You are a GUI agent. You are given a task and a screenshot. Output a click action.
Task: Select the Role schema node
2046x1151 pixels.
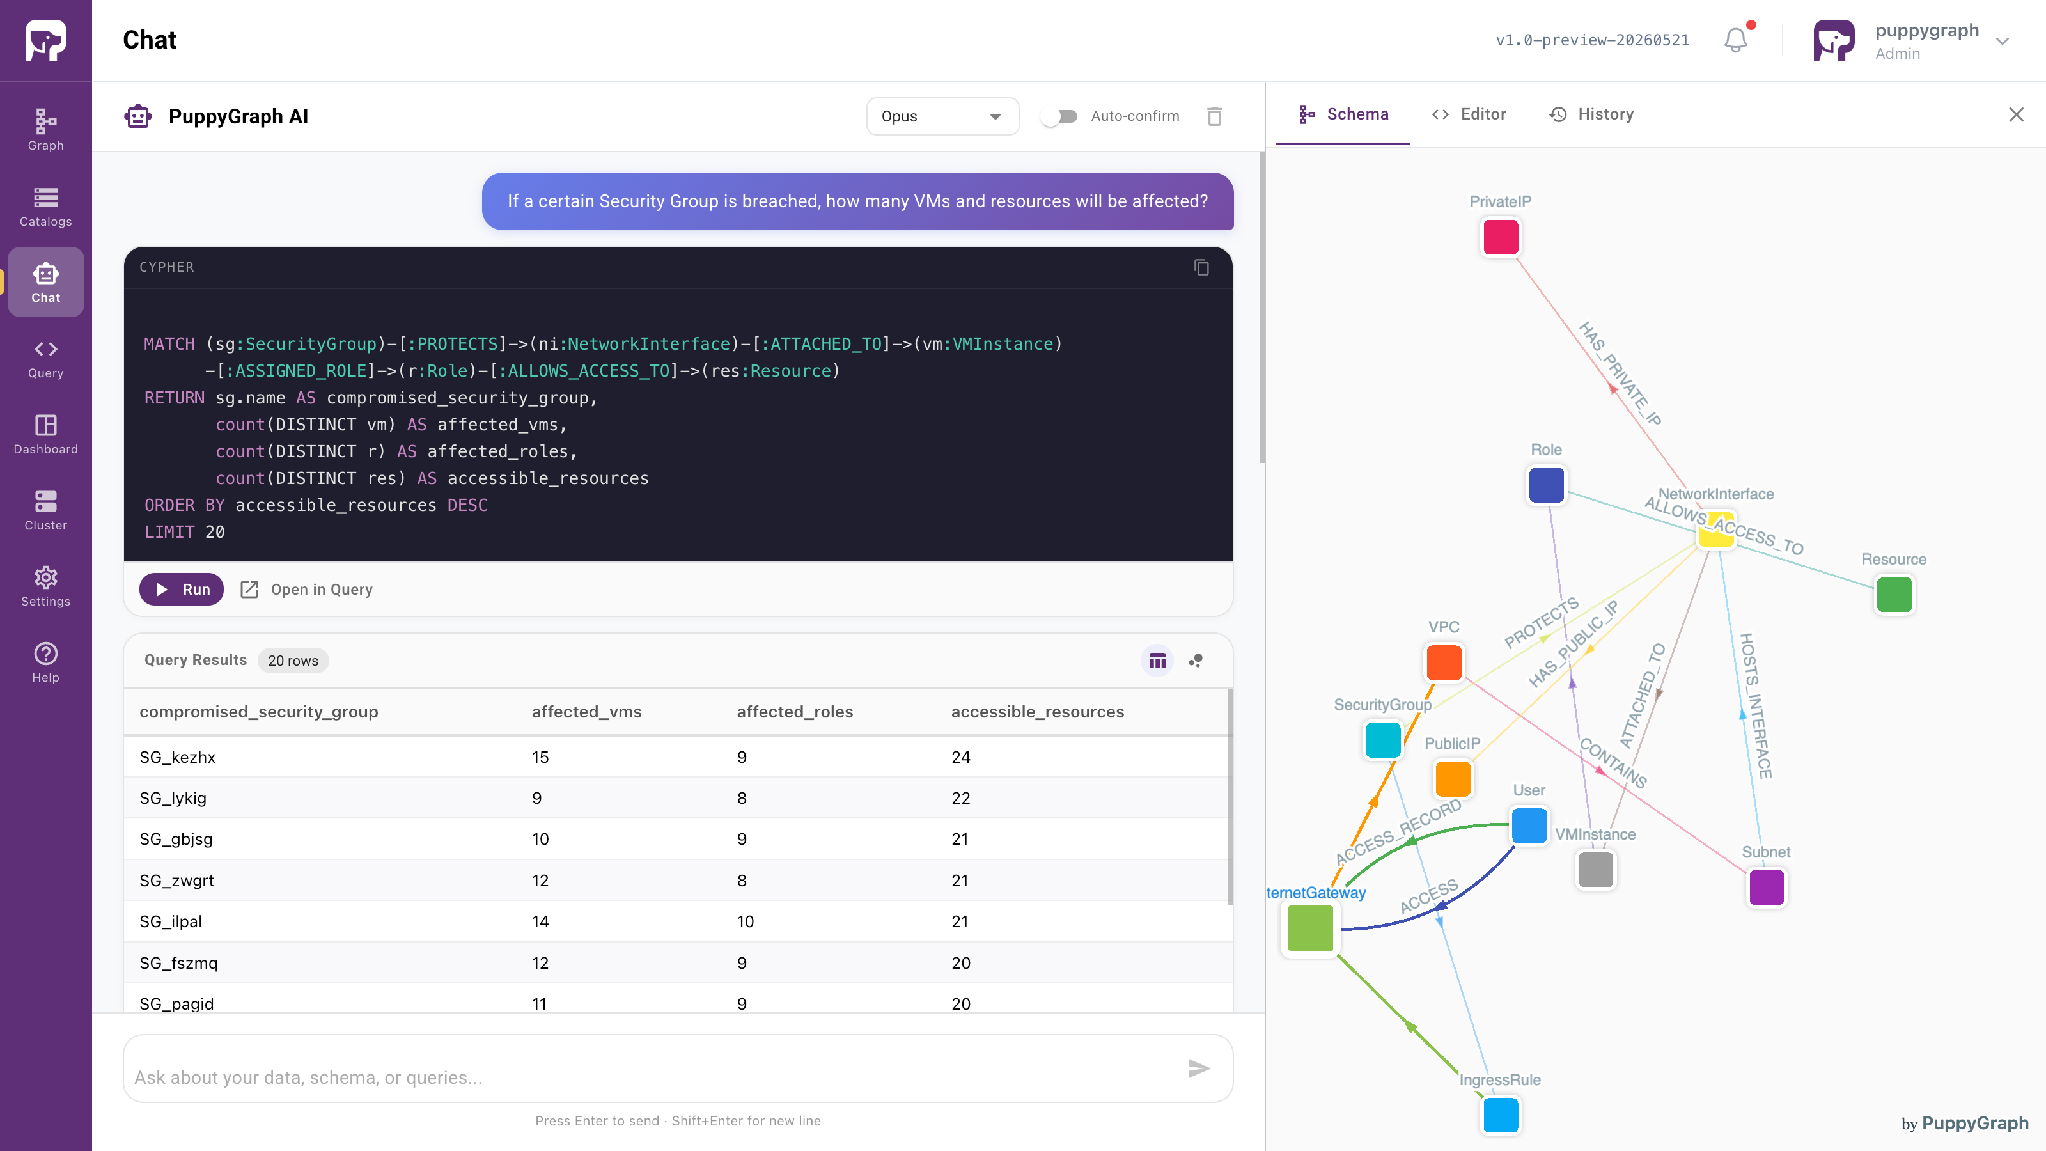[x=1547, y=486]
